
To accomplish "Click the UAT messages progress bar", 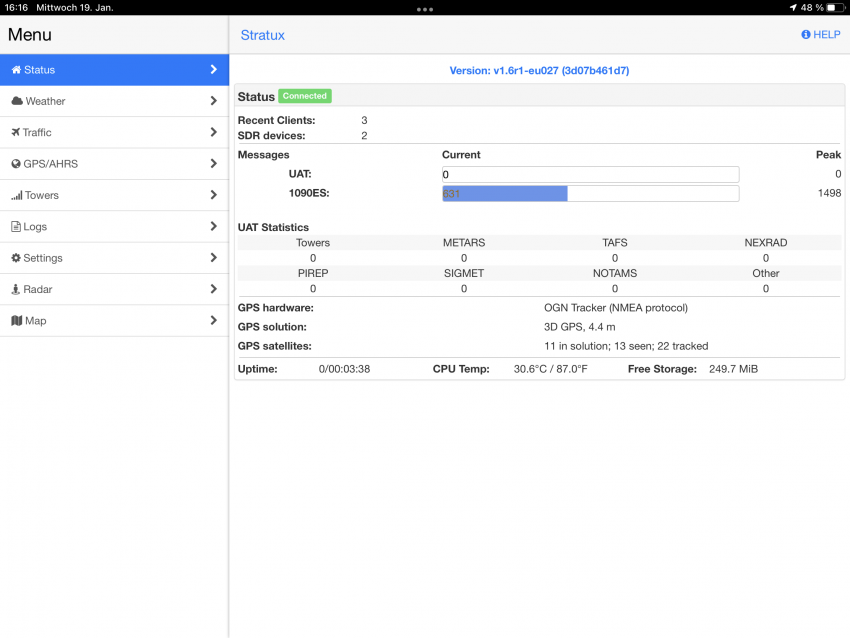I will point(590,175).
